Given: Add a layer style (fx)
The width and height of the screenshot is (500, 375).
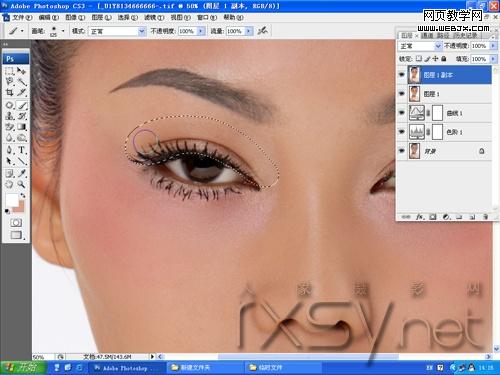Looking at the screenshot, I should tap(420, 217).
